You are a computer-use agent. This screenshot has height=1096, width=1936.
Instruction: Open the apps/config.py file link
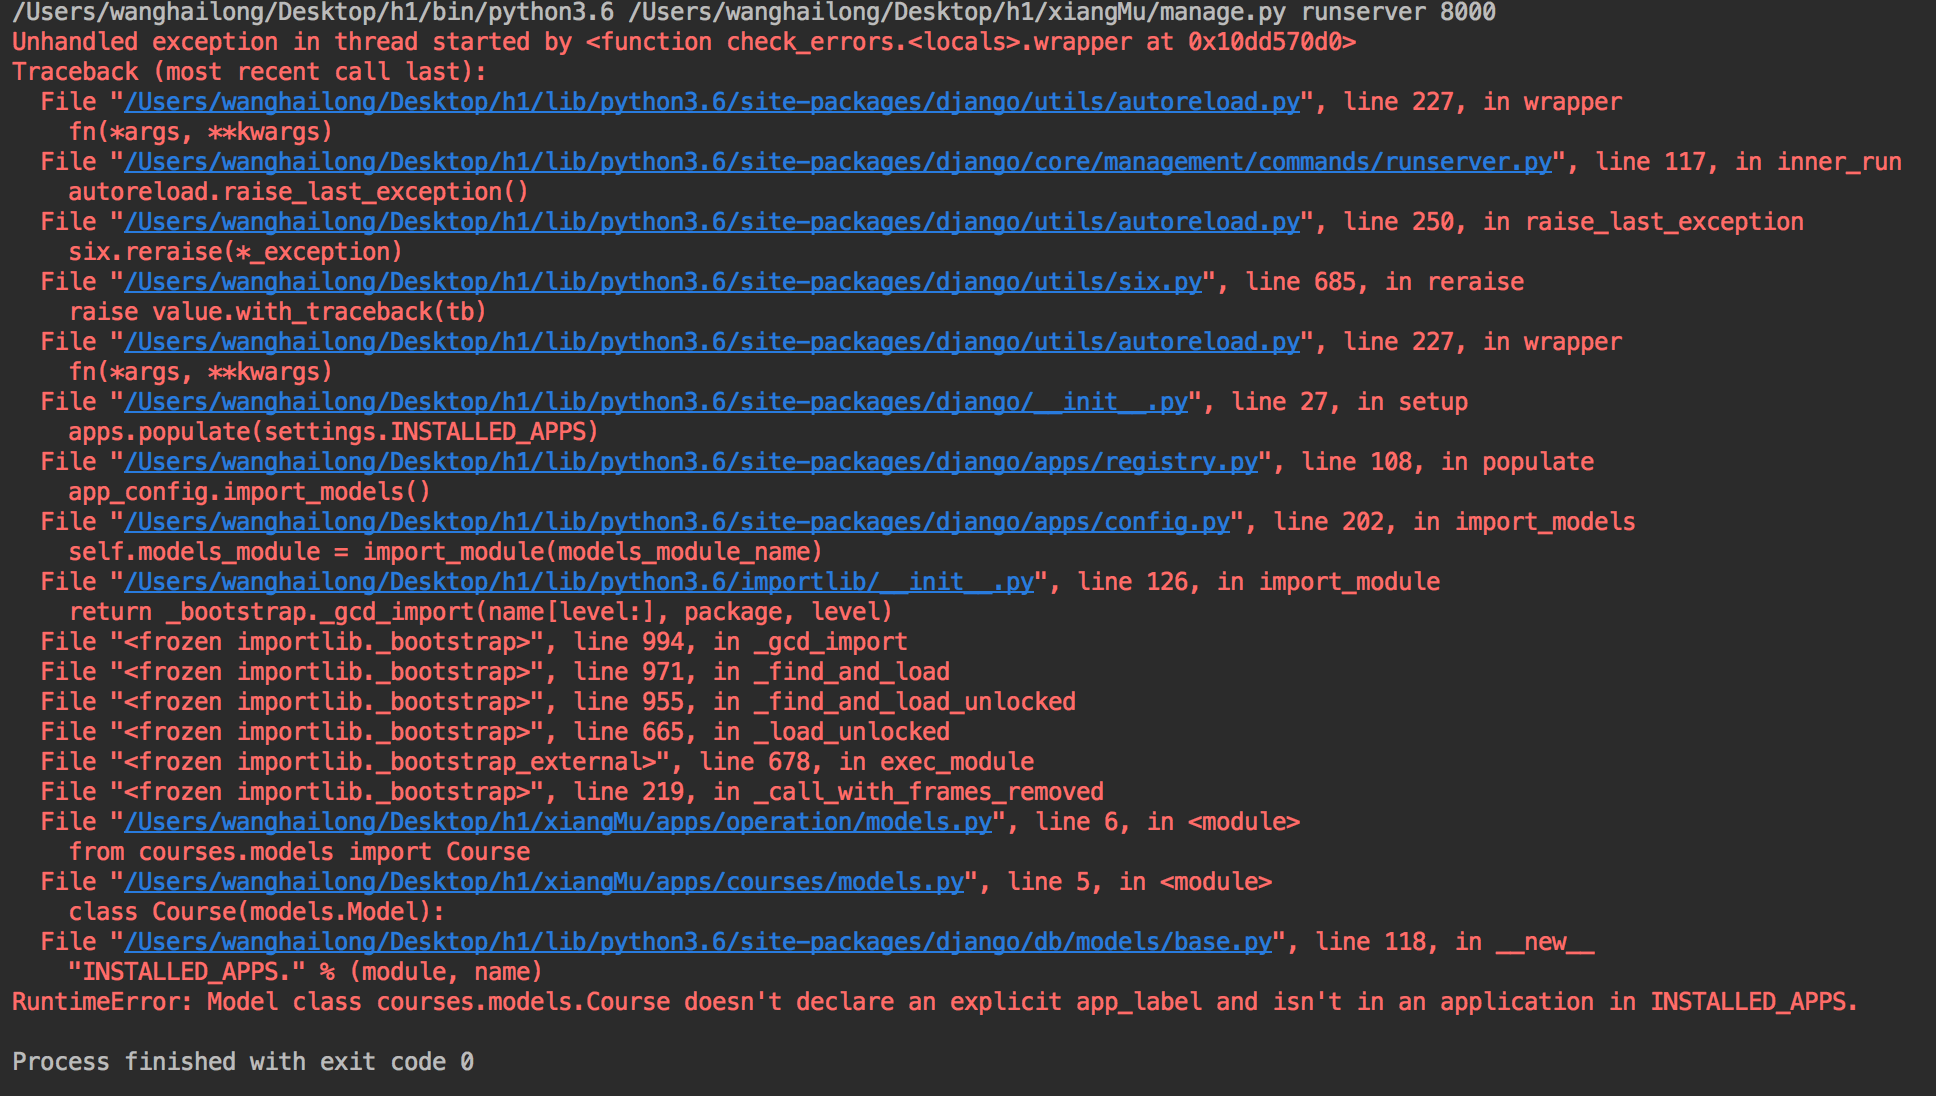(677, 522)
